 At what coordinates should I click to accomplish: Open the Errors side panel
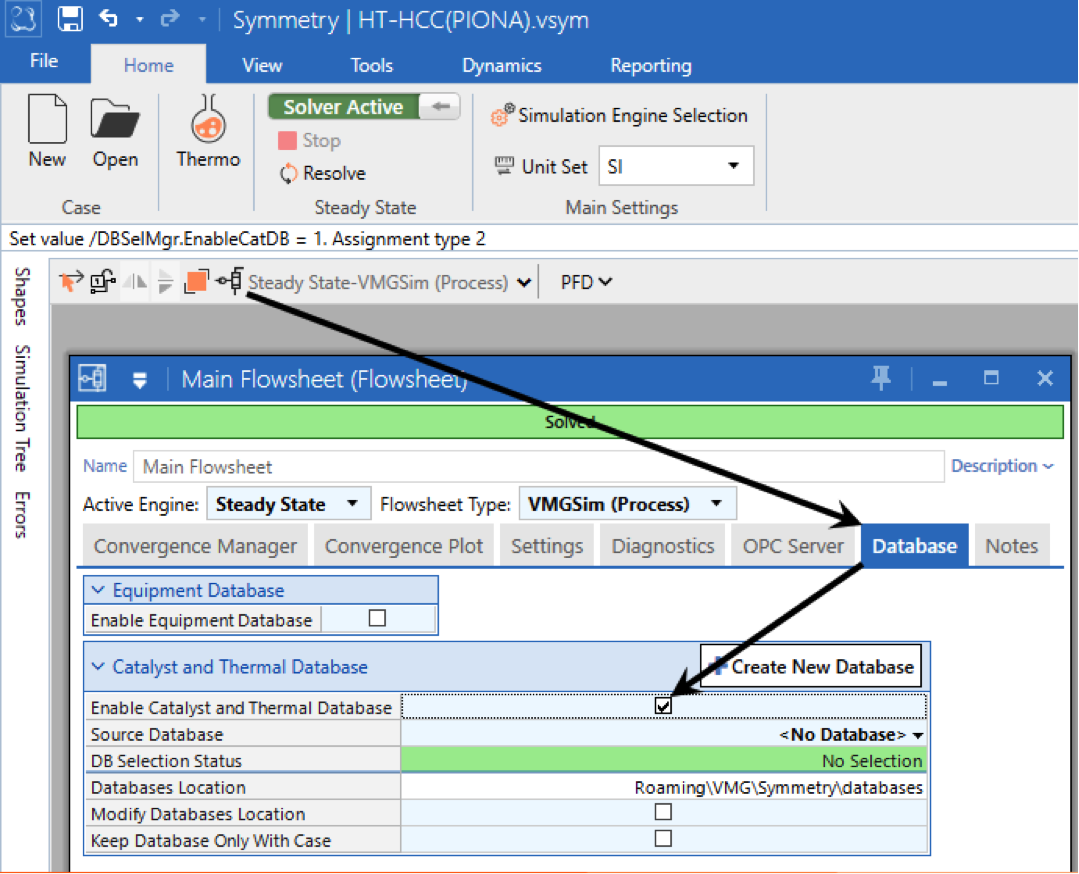[22, 515]
